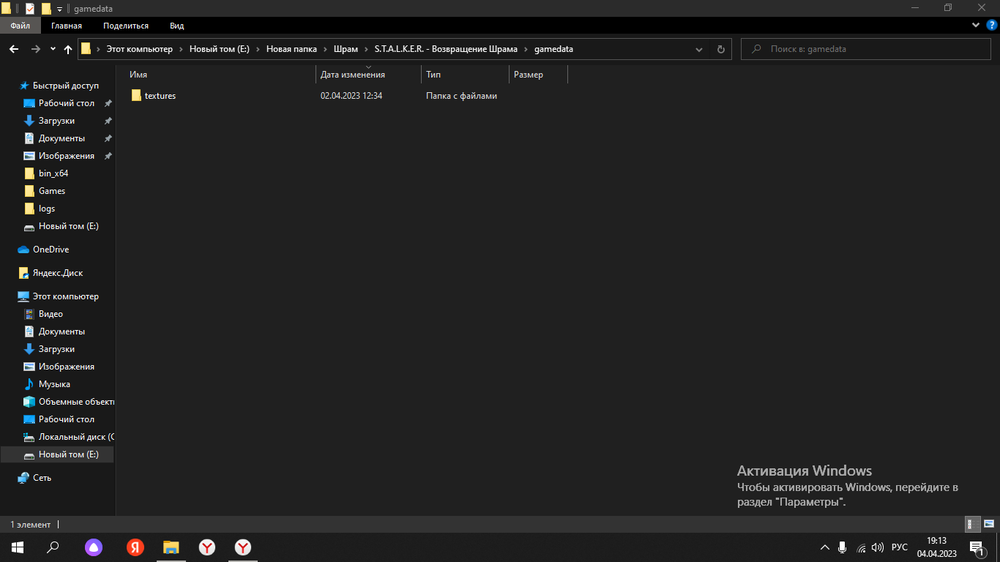1000x562 pixels.
Task: Click Шрам in the breadcrumb path
Action: [346, 49]
